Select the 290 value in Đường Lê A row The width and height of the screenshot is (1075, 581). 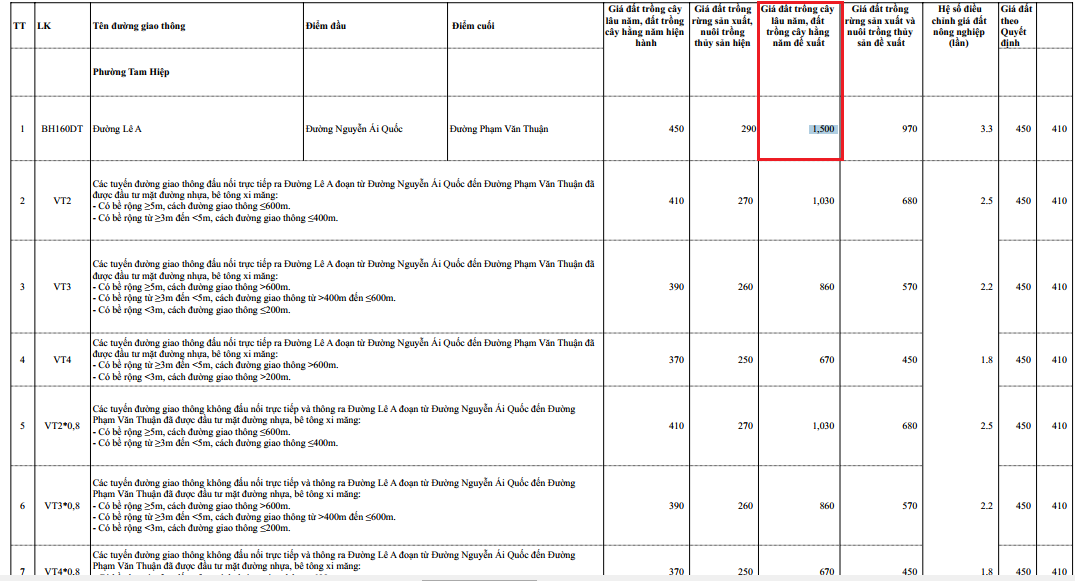[748, 129]
